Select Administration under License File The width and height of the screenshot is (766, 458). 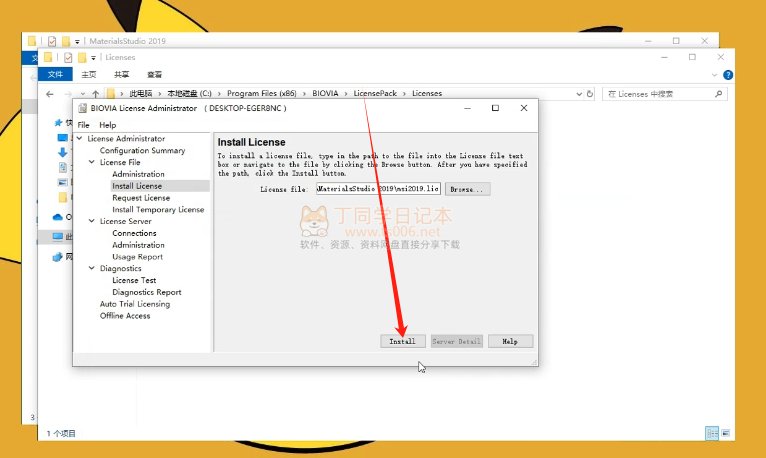[138, 174]
